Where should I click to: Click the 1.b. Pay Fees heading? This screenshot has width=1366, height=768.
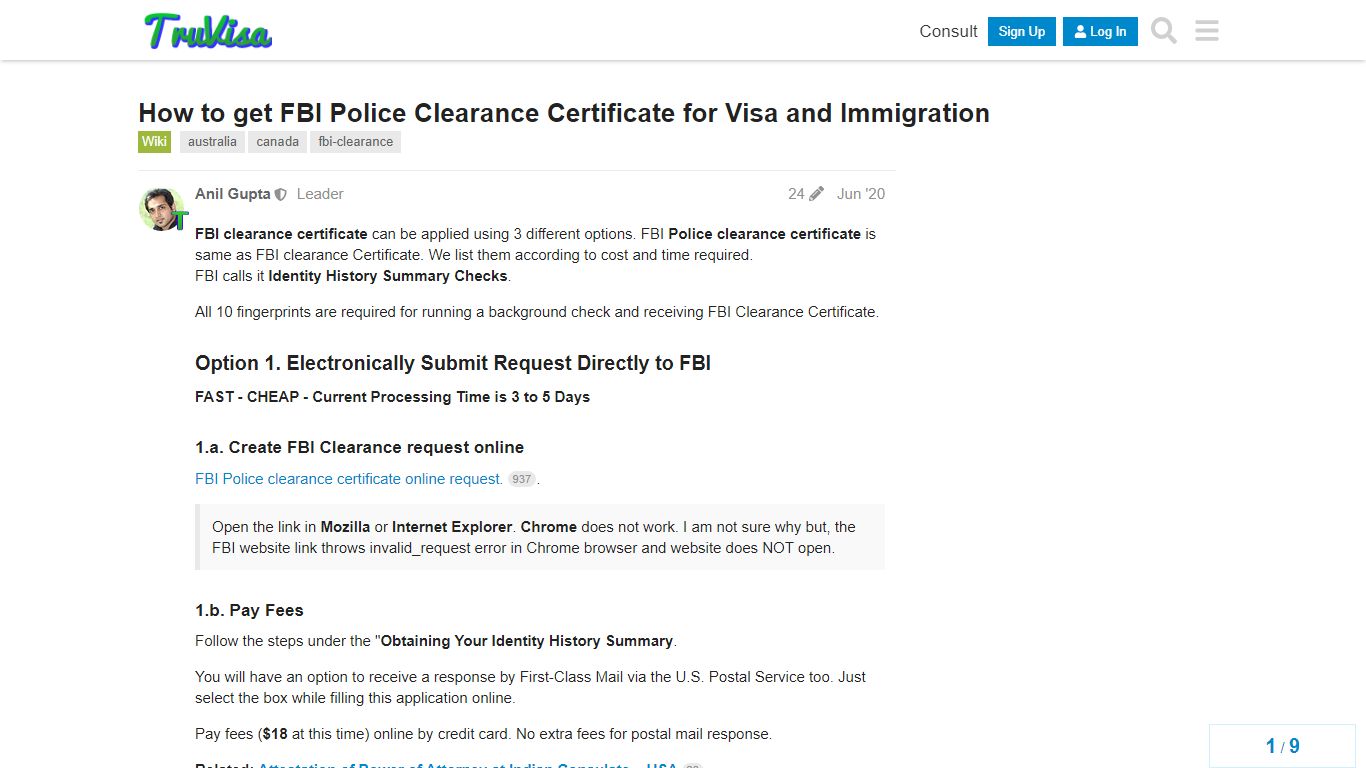(249, 610)
